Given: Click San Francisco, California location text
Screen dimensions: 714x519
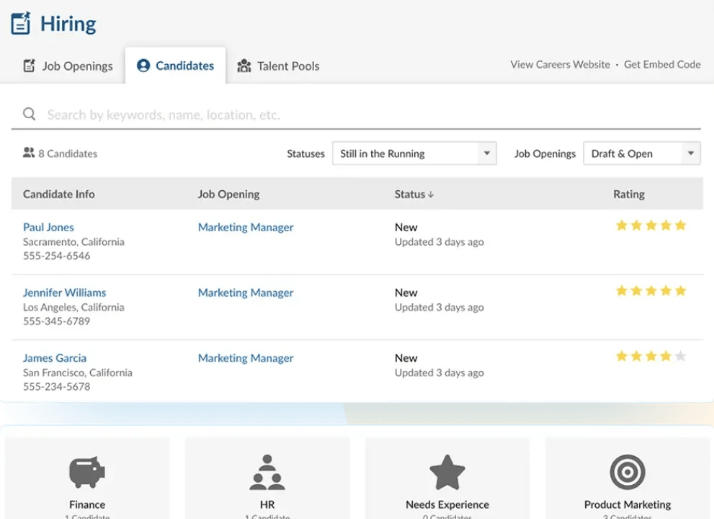Looking at the screenshot, I should [x=78, y=373].
